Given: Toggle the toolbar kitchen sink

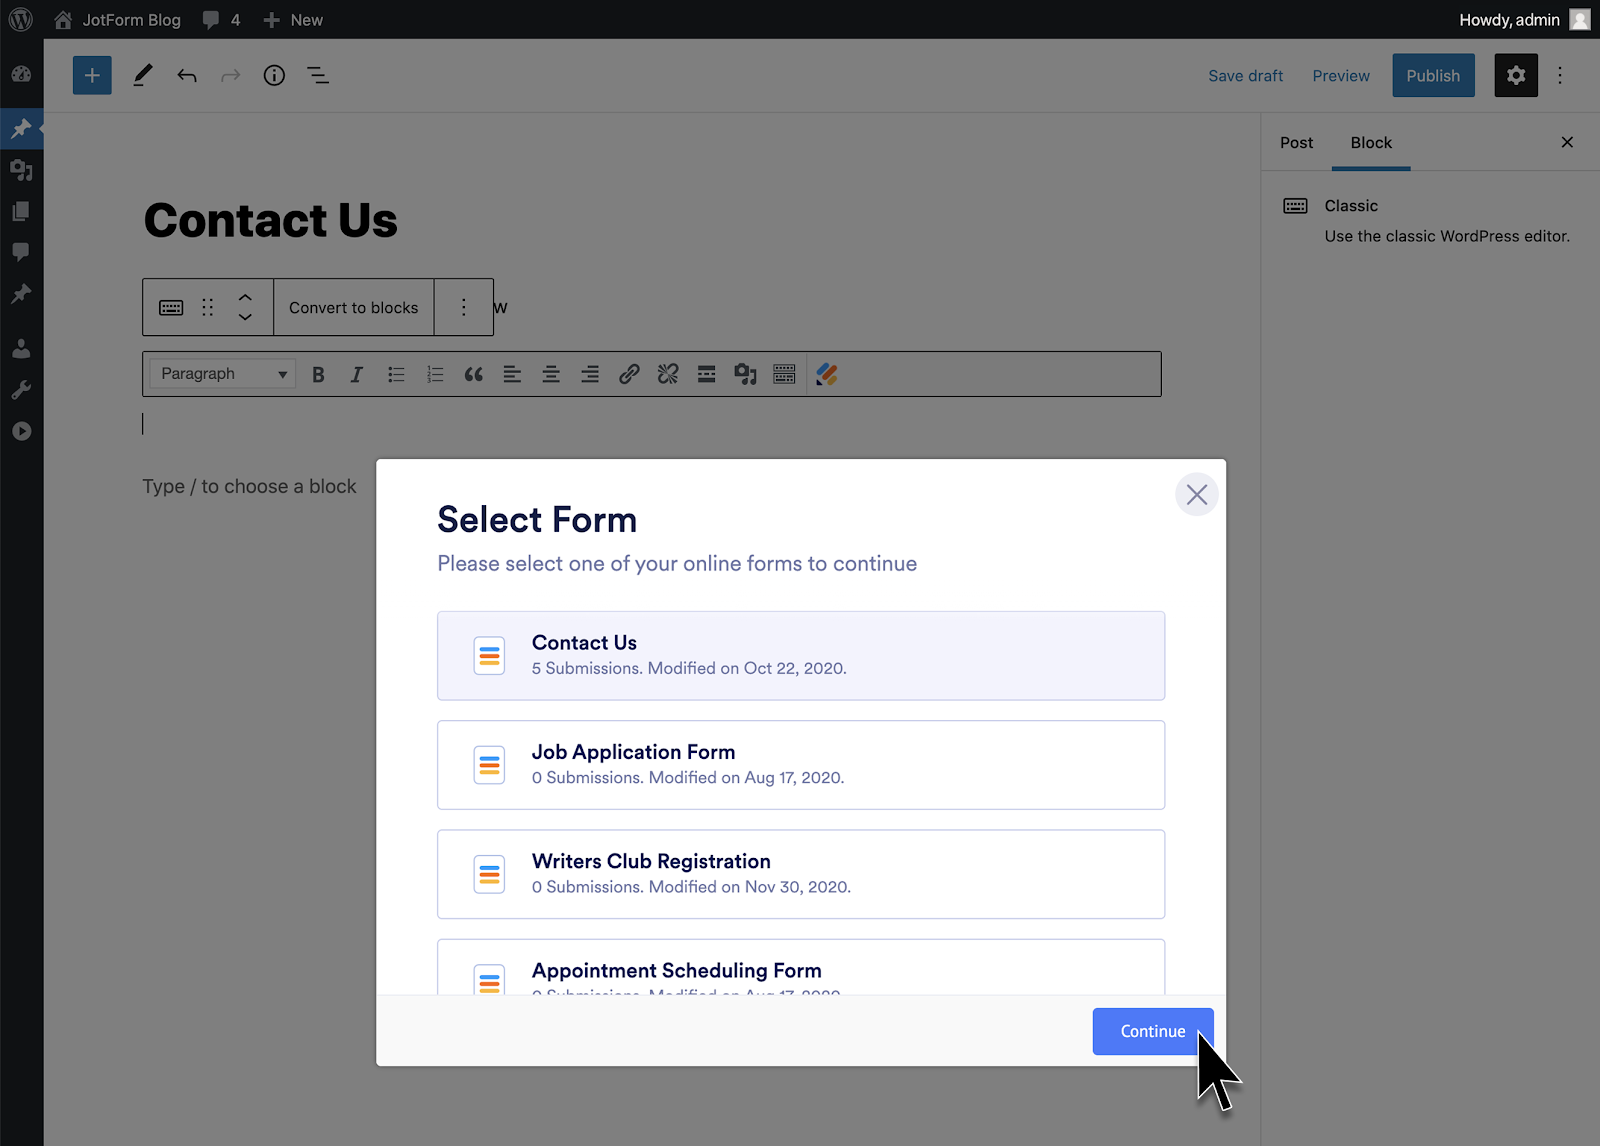Looking at the screenshot, I should click(x=784, y=374).
